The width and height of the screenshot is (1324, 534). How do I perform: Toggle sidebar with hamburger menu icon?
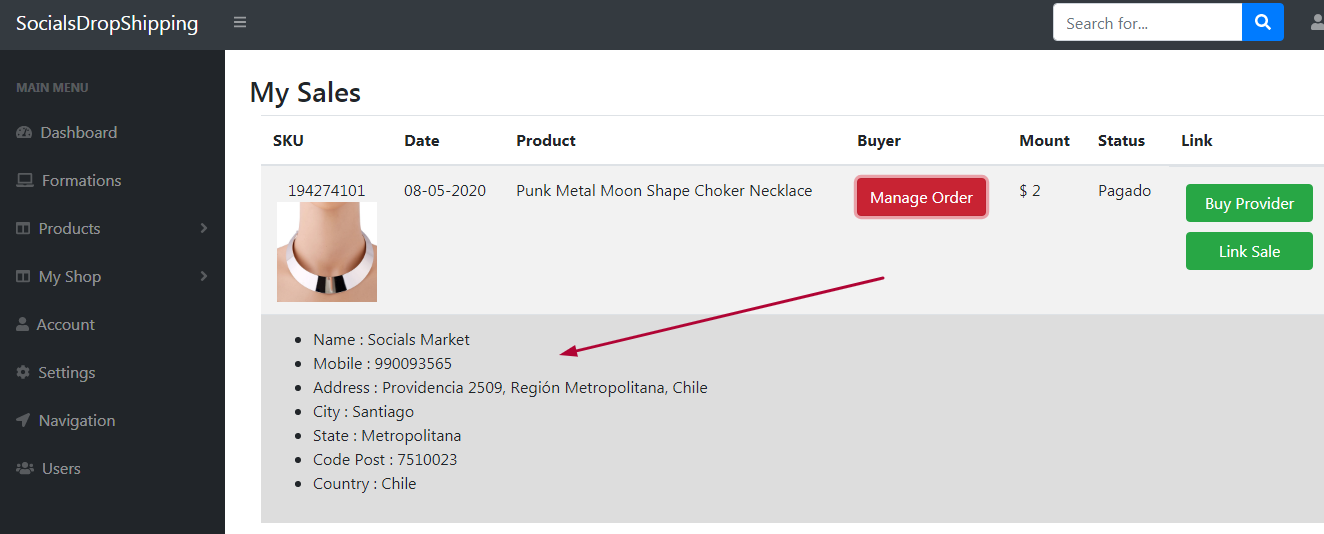[x=240, y=22]
